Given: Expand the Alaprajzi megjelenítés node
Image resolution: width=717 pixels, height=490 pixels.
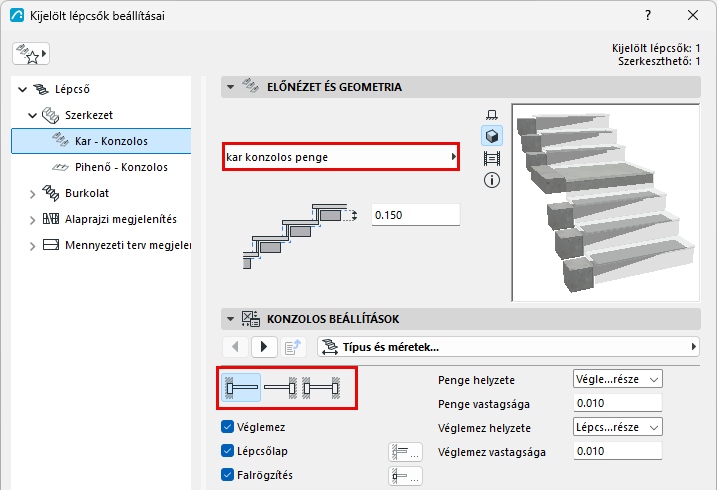Looking at the screenshot, I should click(32, 220).
